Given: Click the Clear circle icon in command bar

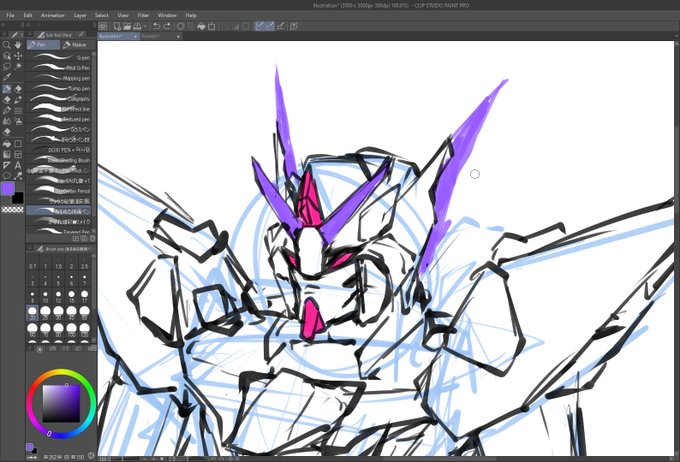Looking at the screenshot, I should coord(181,26).
